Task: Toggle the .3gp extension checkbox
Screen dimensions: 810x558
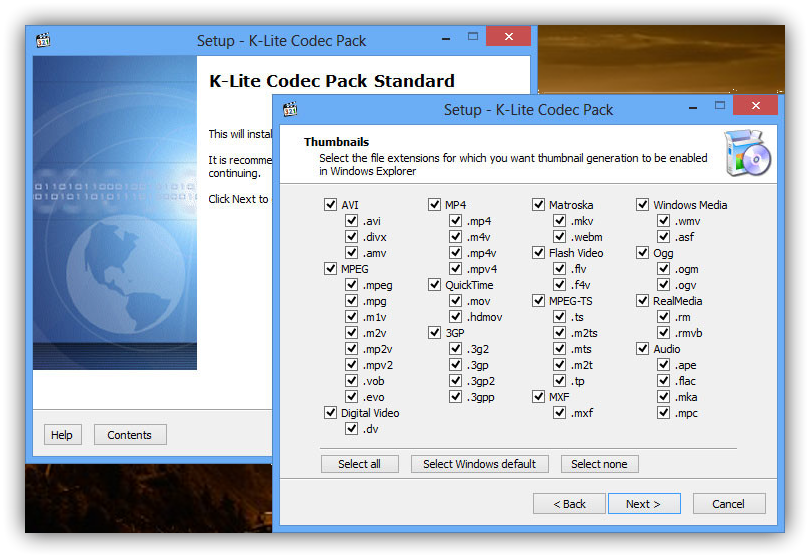Action: tap(455, 365)
